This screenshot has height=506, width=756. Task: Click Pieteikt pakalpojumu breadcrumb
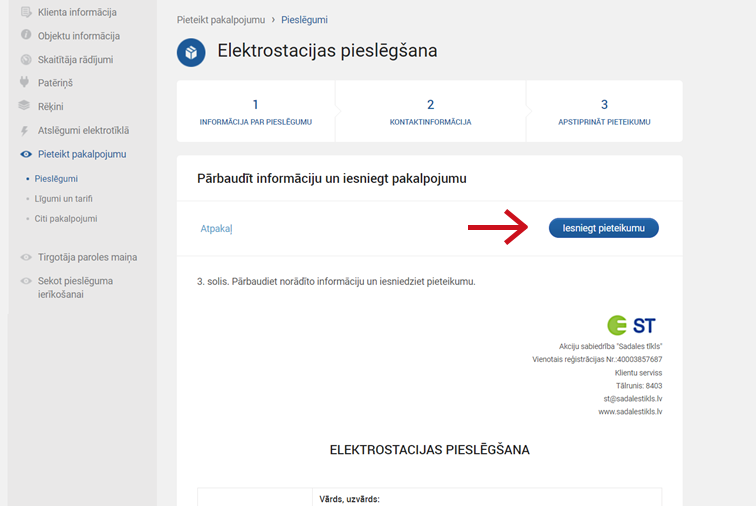click(221, 20)
